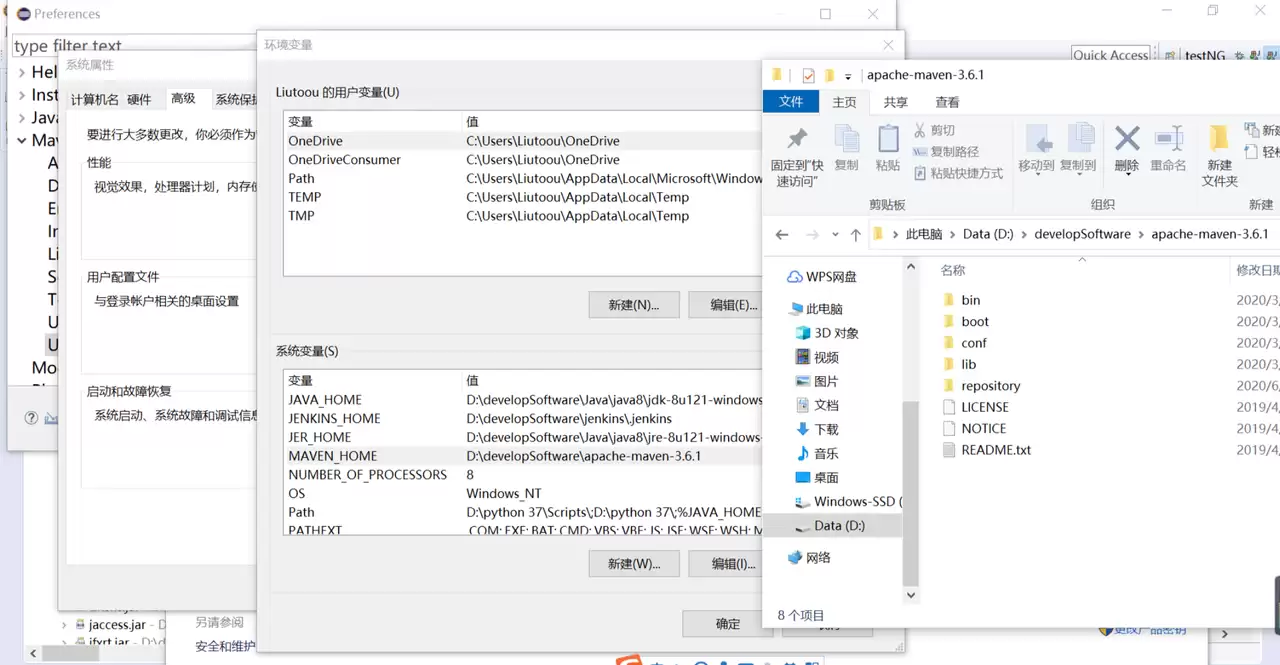Click Explorer back navigation arrow
1280x665 pixels.
coord(782,235)
